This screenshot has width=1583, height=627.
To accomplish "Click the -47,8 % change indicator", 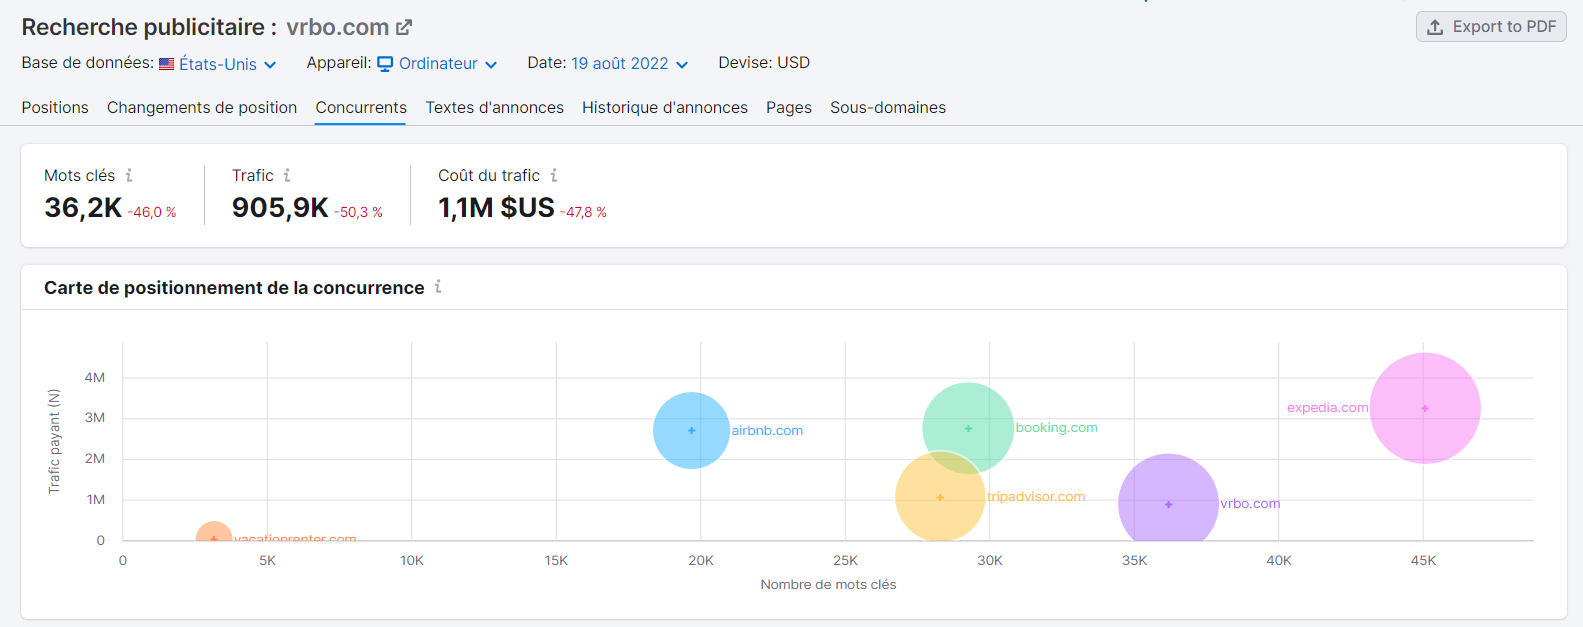I will coord(583,212).
